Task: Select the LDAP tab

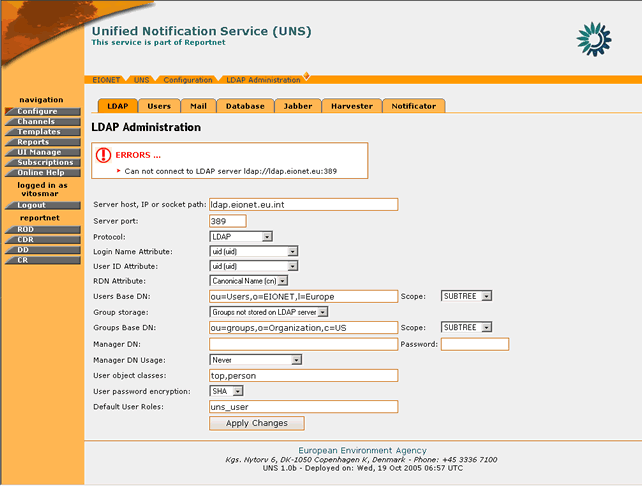Action: pos(118,106)
